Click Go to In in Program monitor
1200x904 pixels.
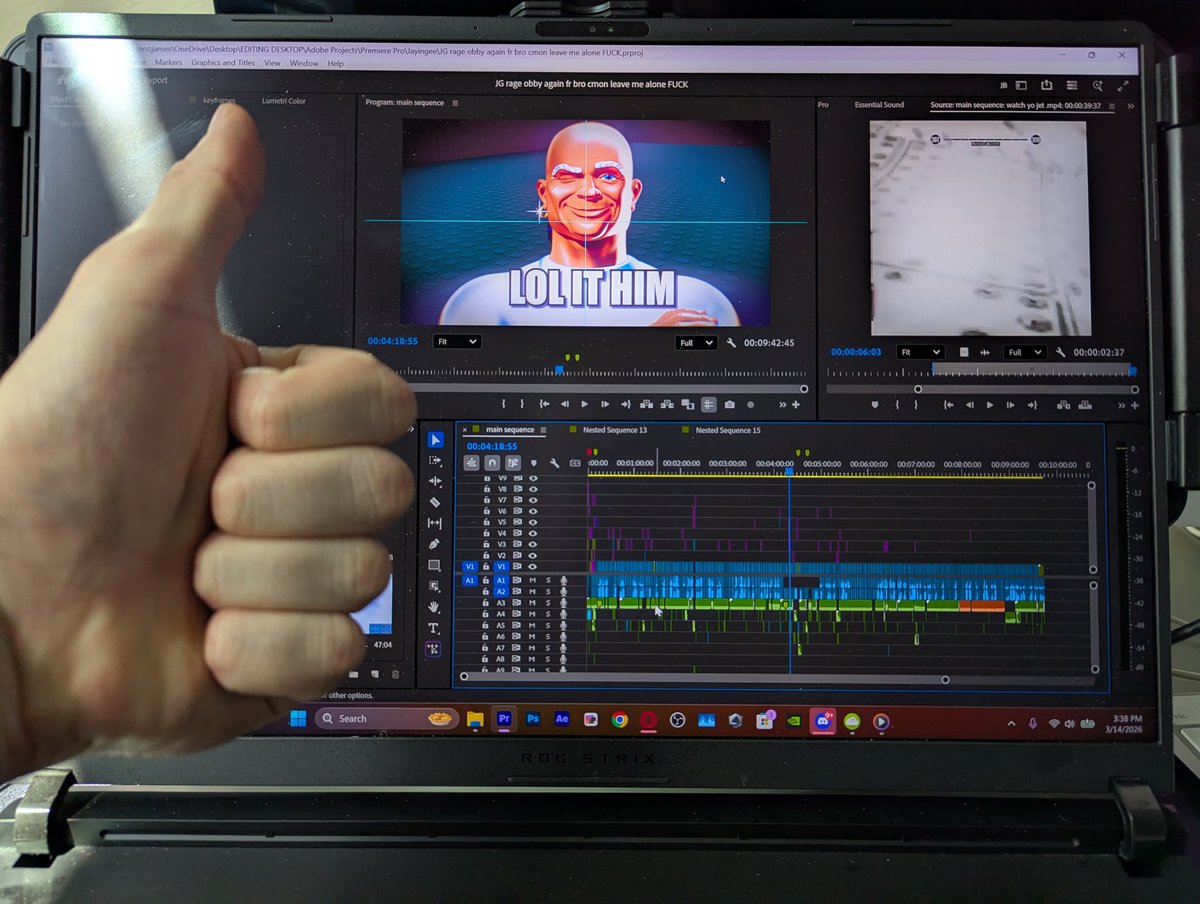pyautogui.click(x=544, y=404)
